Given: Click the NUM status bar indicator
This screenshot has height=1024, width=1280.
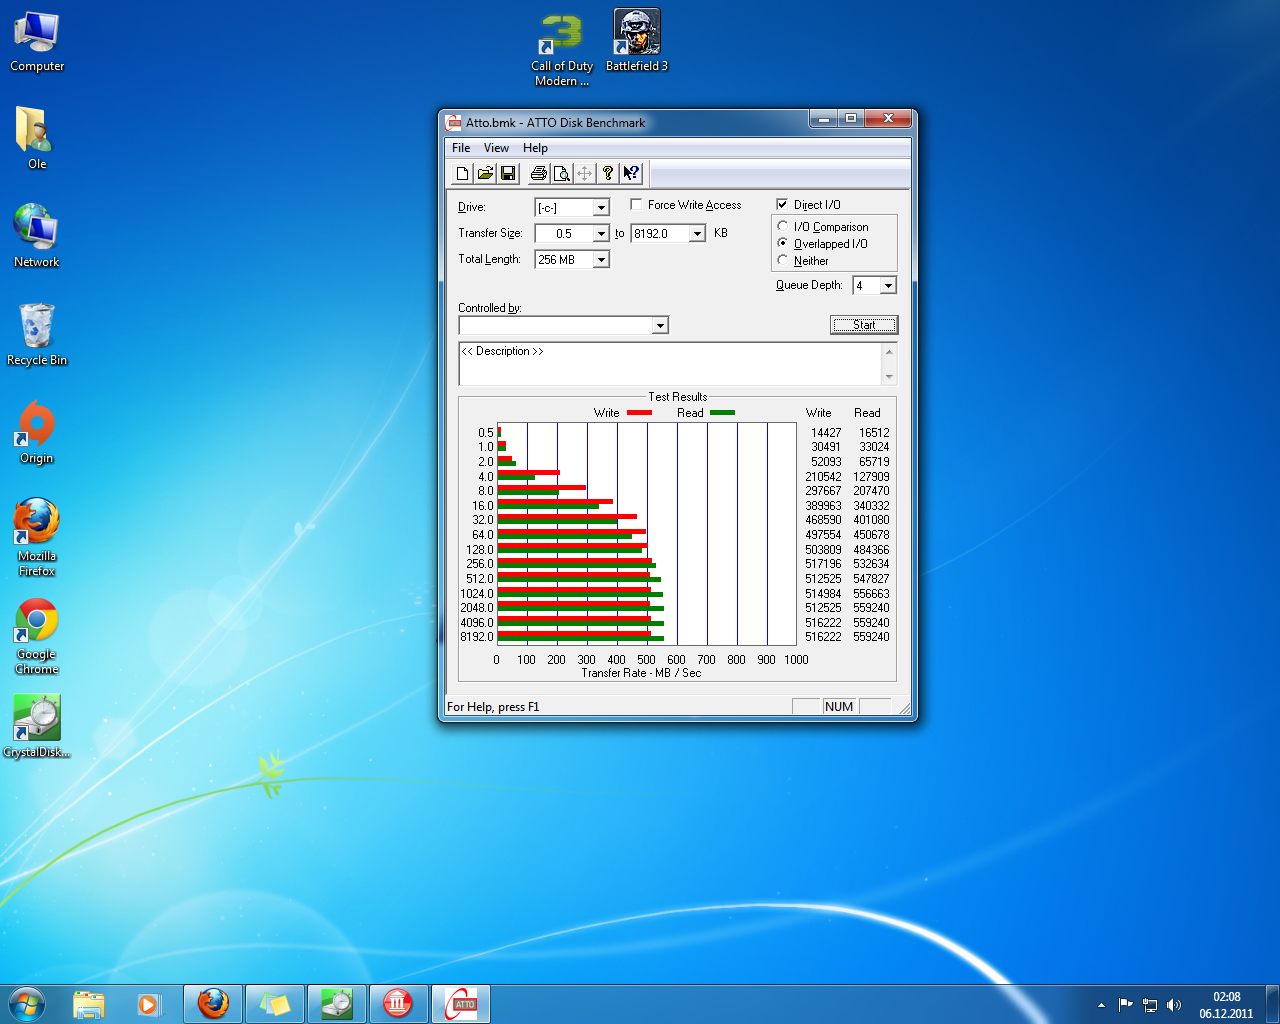Looking at the screenshot, I should click(839, 707).
